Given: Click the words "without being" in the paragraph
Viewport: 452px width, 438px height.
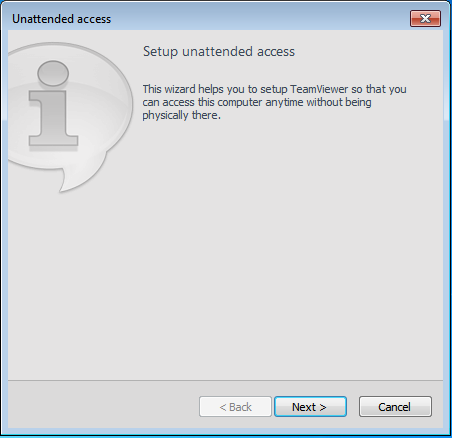Looking at the screenshot, I should click(x=339, y=102).
